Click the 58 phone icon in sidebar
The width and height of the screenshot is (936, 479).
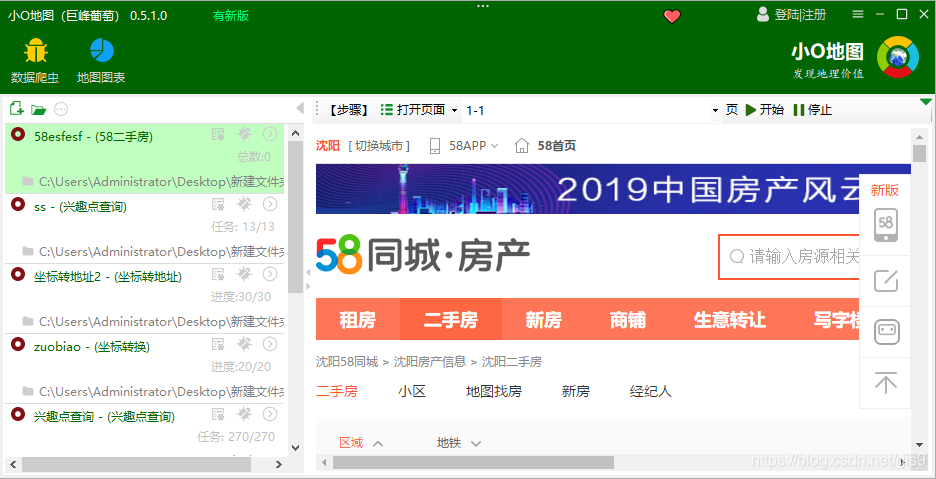click(x=886, y=225)
